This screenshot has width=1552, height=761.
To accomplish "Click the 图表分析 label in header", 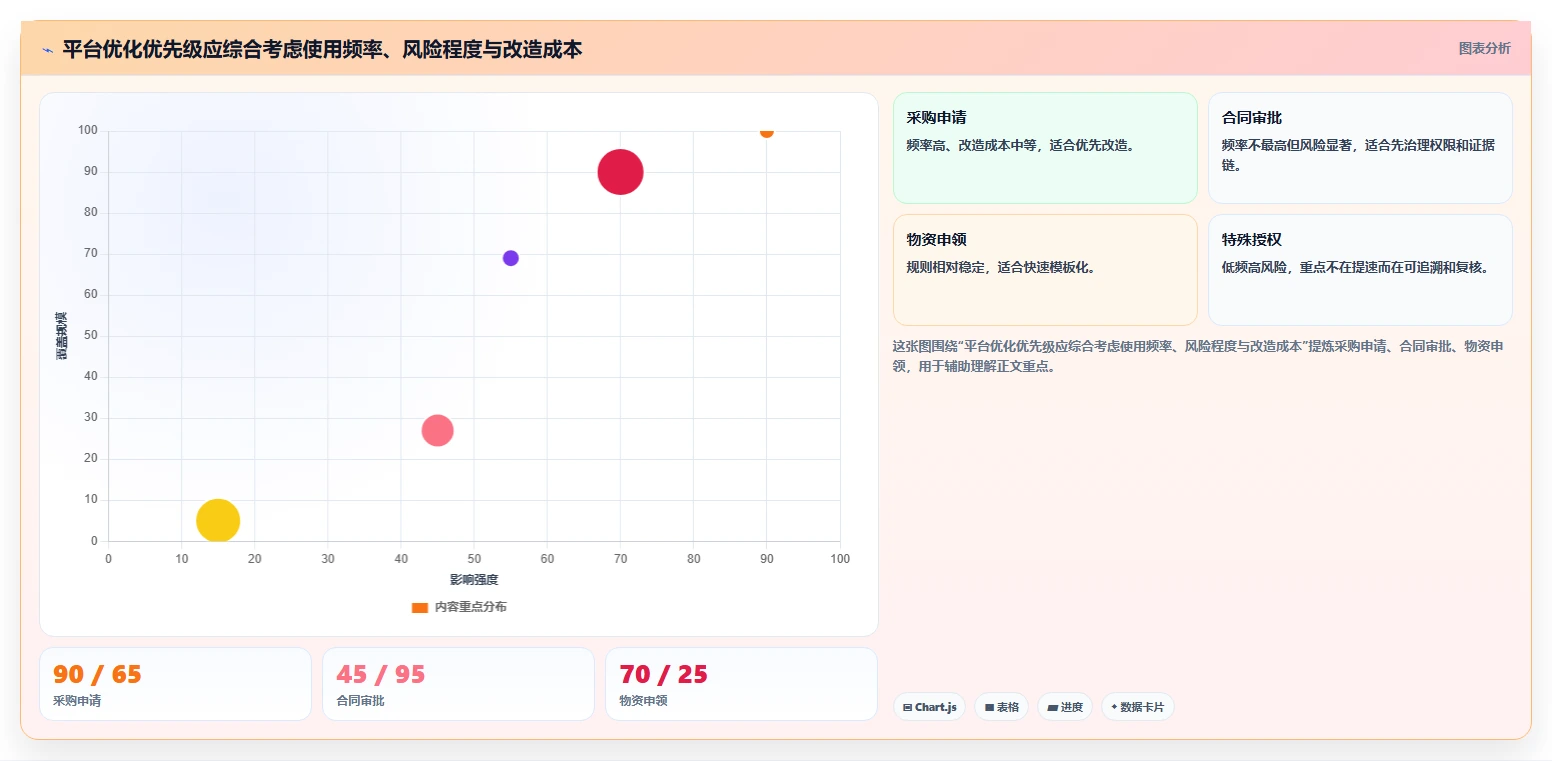I will click(1484, 48).
